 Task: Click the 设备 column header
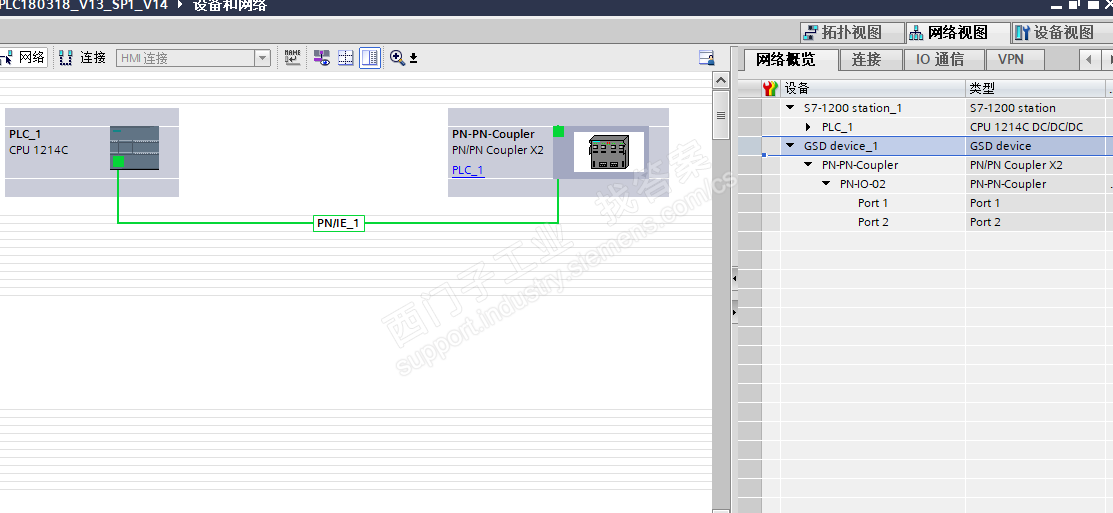(873, 89)
